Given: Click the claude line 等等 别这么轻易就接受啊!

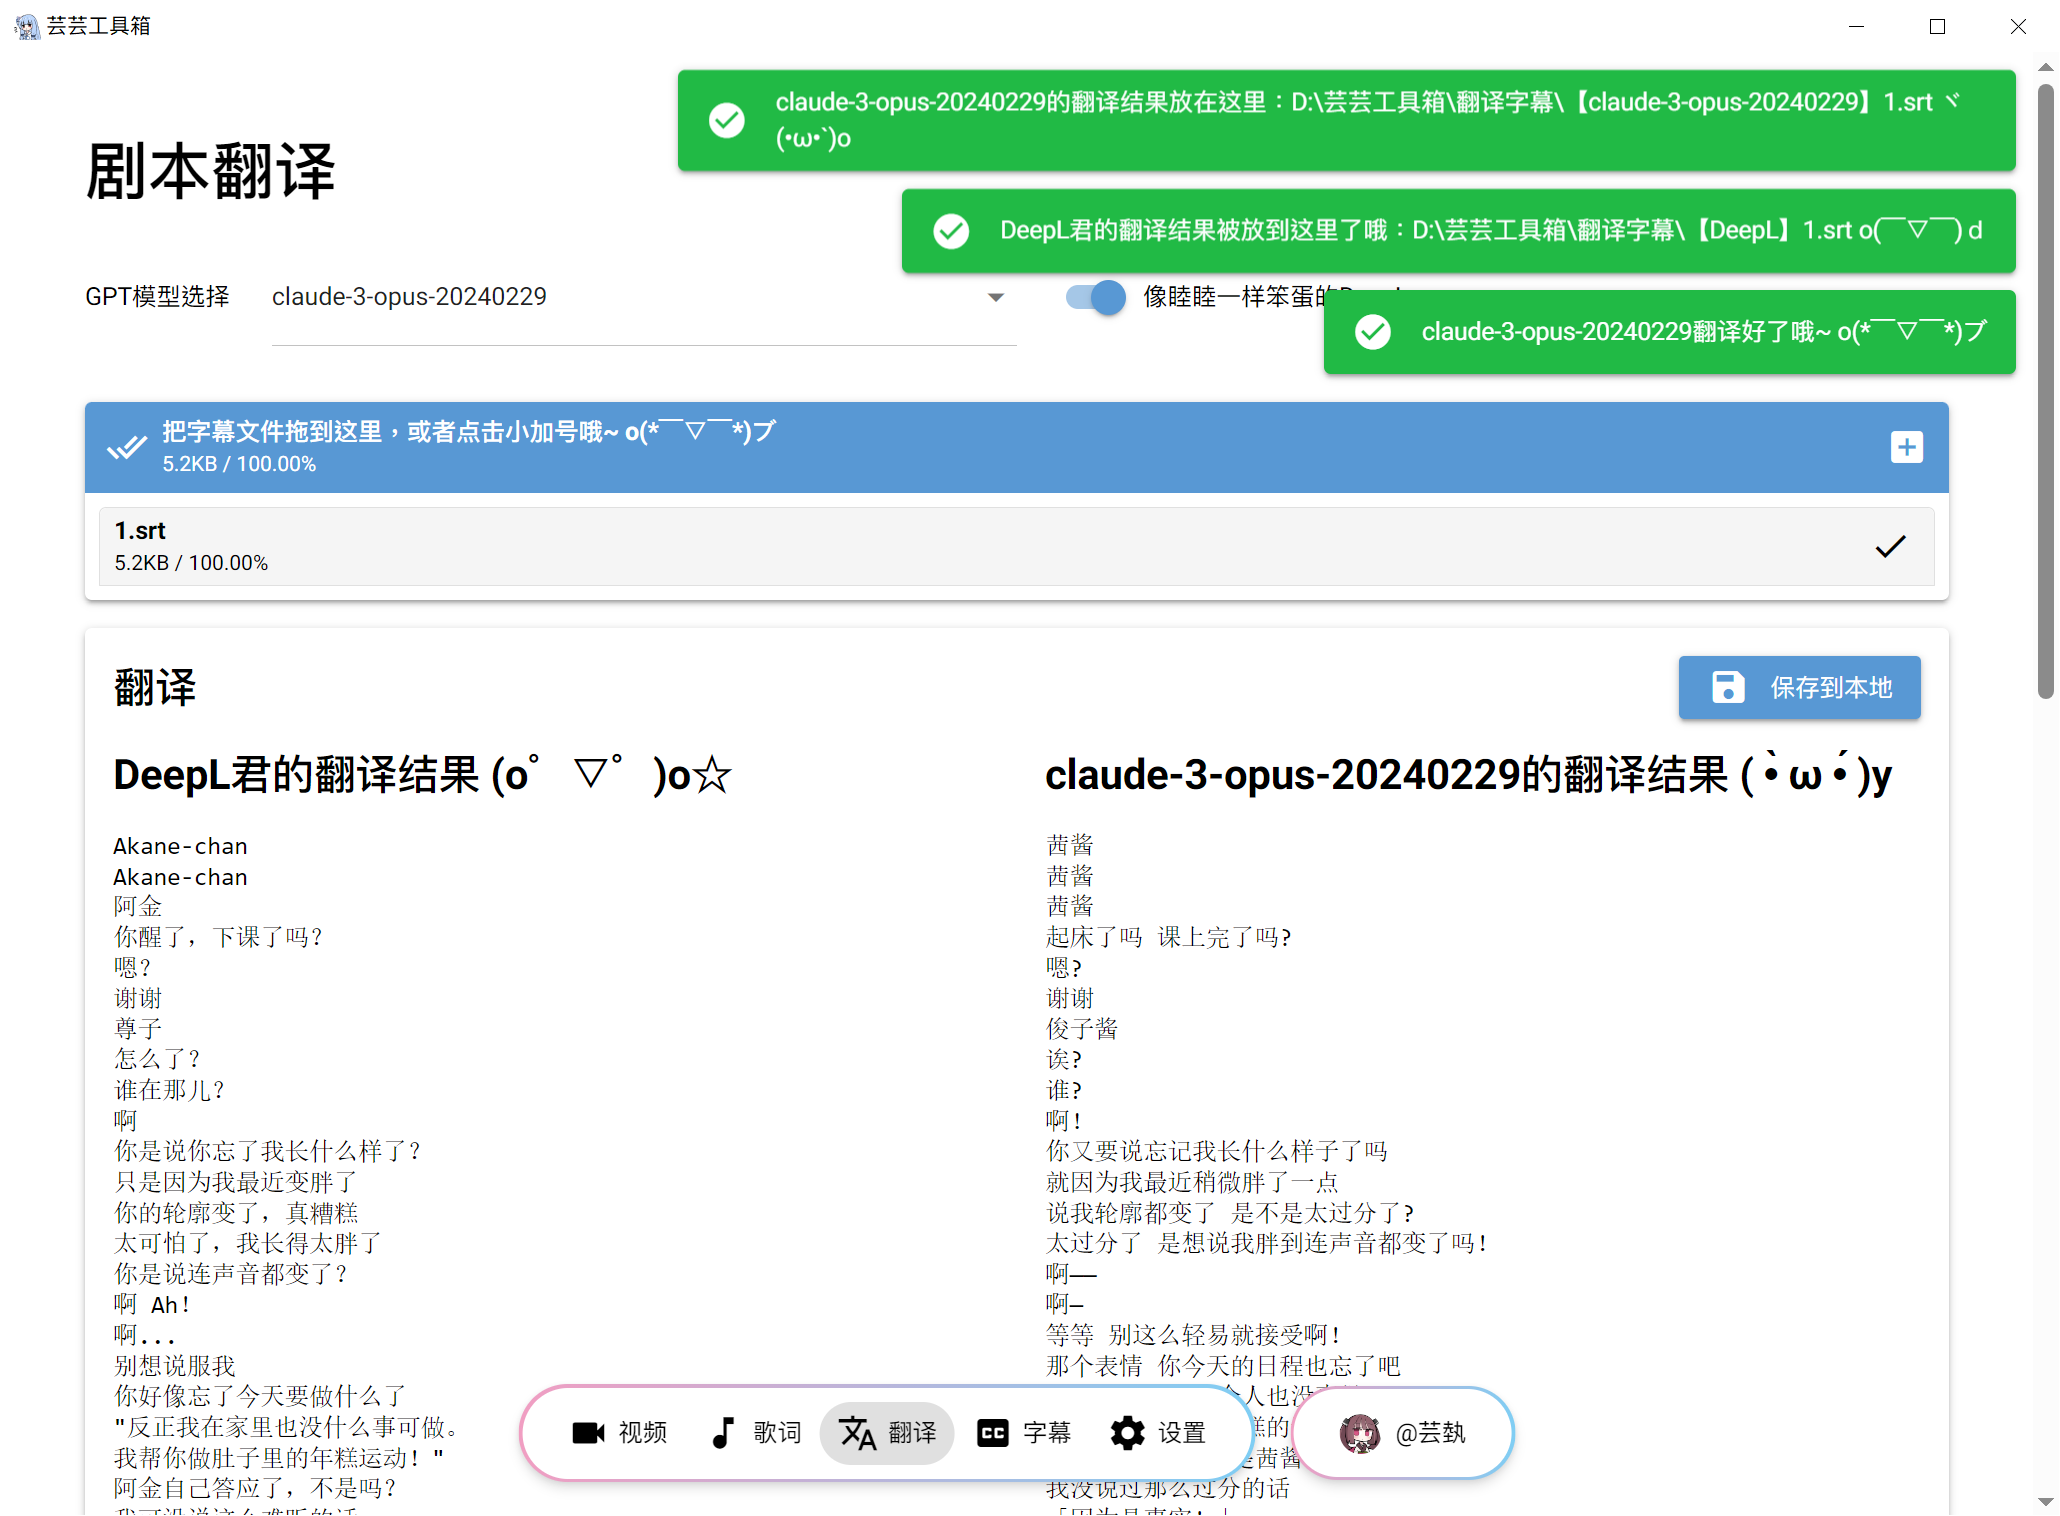Looking at the screenshot, I should click(1193, 1335).
